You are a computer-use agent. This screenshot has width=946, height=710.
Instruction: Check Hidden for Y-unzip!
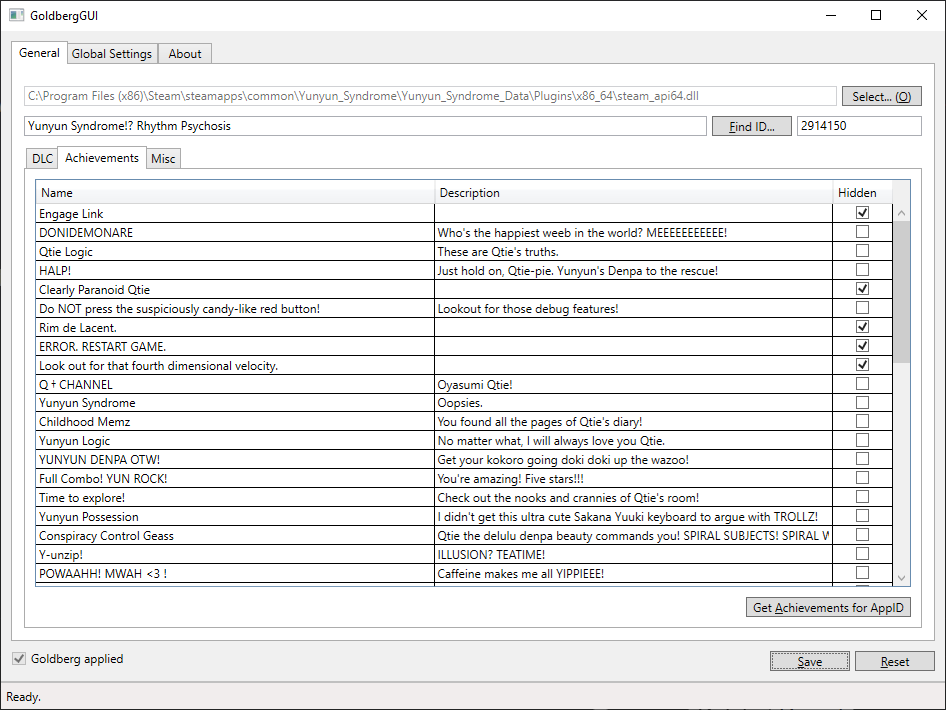point(863,554)
